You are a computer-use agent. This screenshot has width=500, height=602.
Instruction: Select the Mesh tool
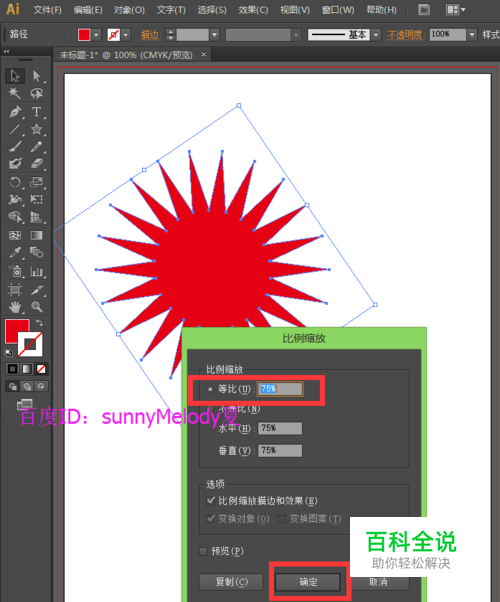pos(15,235)
